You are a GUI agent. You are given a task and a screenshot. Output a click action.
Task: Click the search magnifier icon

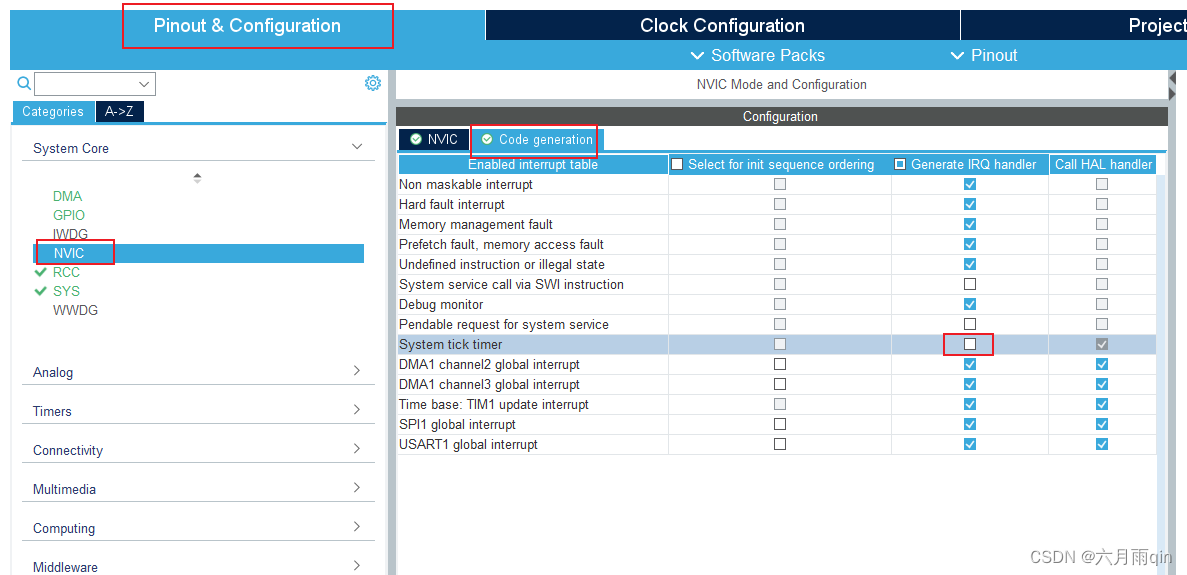click(x=24, y=84)
